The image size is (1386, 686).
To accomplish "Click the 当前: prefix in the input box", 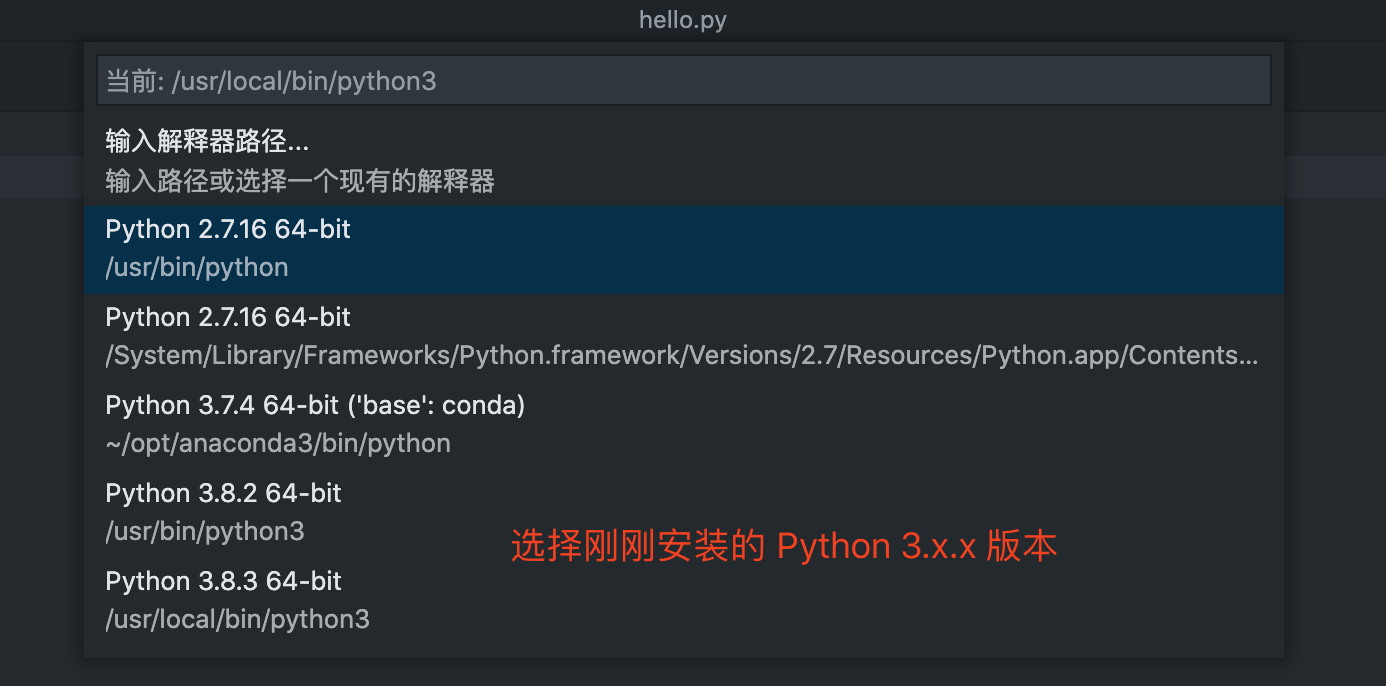I will (135, 81).
